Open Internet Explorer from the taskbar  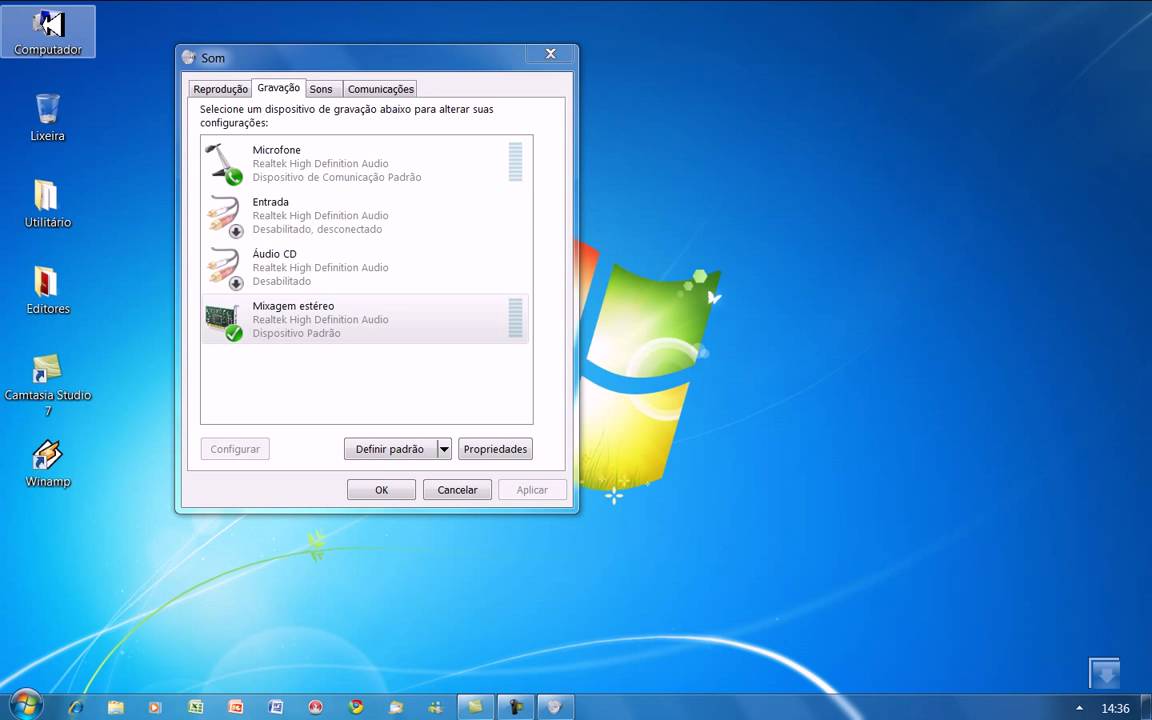tap(76, 707)
